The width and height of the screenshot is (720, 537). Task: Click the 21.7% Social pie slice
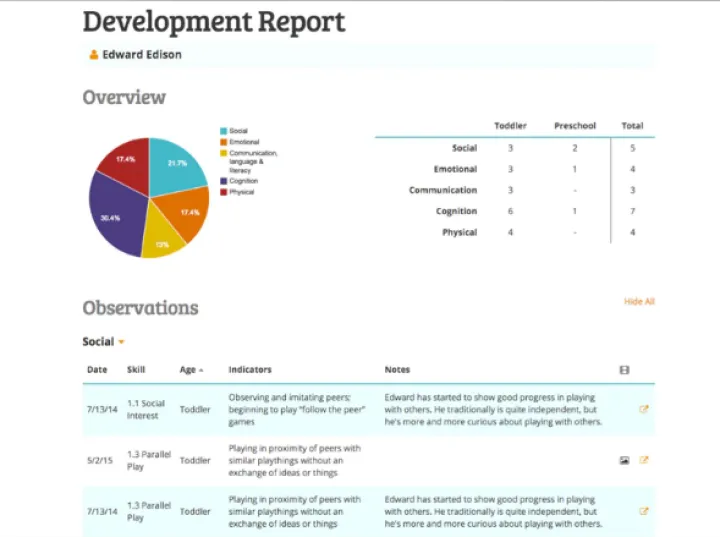coord(176,164)
